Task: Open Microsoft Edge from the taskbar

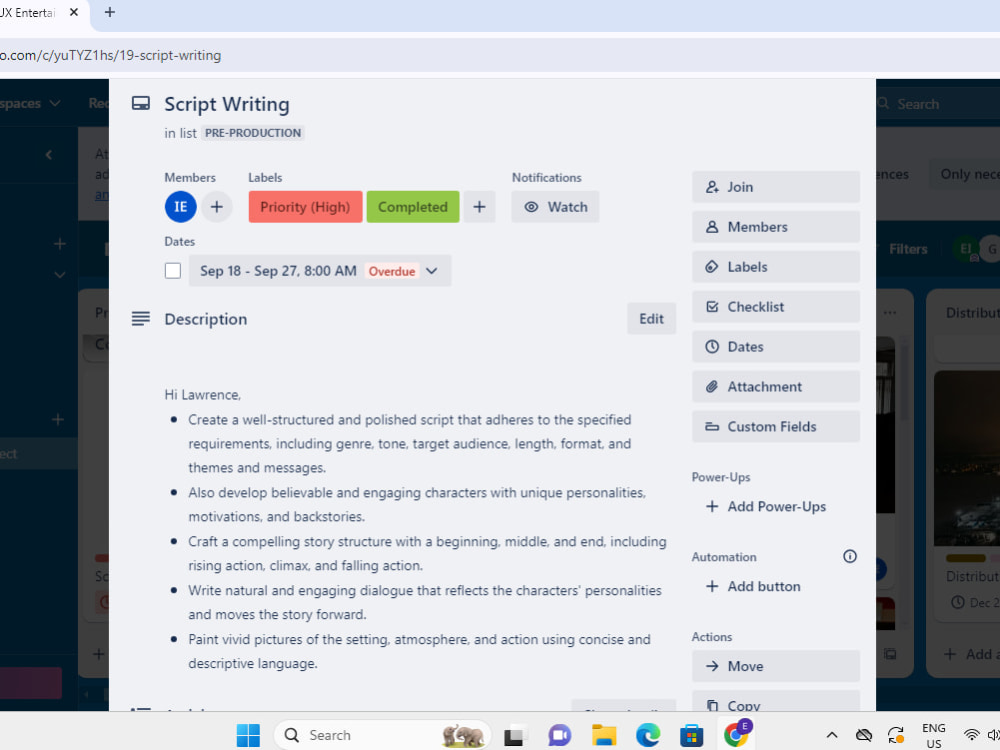Action: tap(648, 735)
